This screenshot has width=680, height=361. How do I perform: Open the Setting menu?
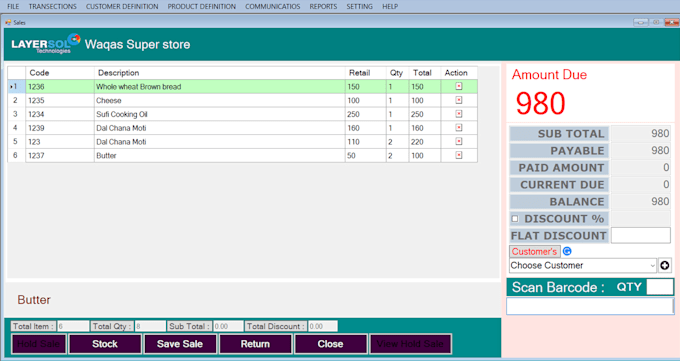pos(359,7)
